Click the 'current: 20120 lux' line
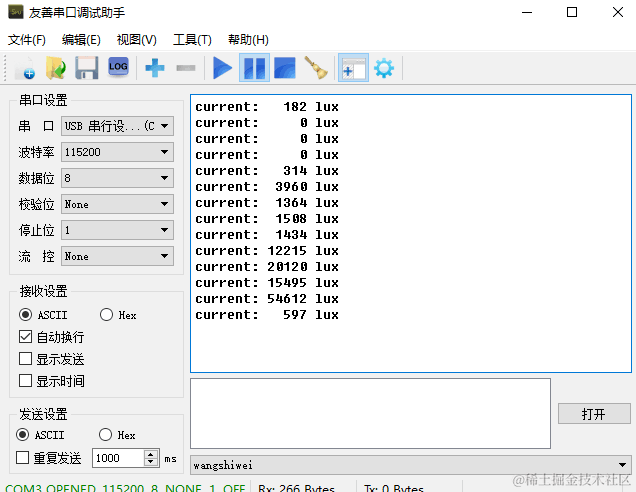The height and width of the screenshot is (492, 636). 267,266
